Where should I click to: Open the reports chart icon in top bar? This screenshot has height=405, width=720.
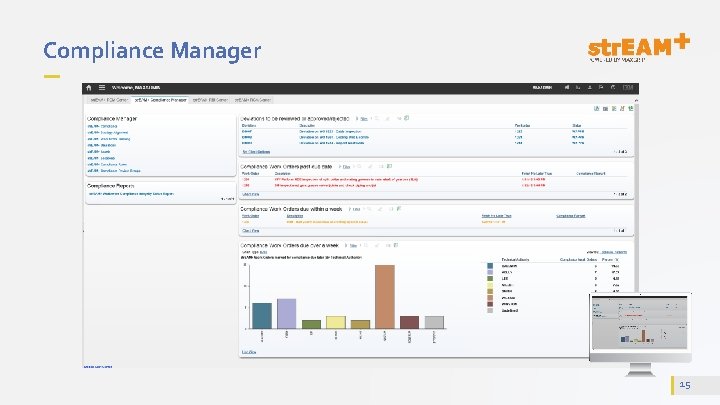(578, 87)
